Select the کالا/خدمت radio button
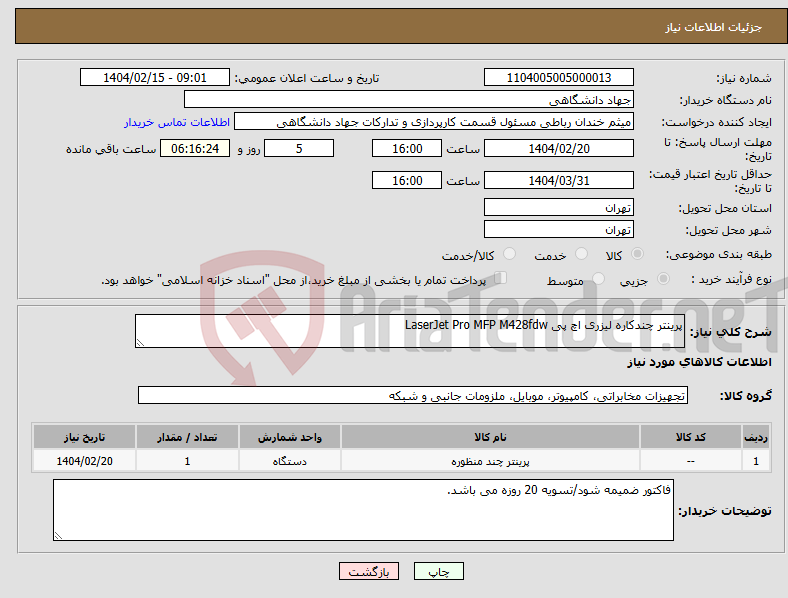788x598 pixels. tap(509, 254)
